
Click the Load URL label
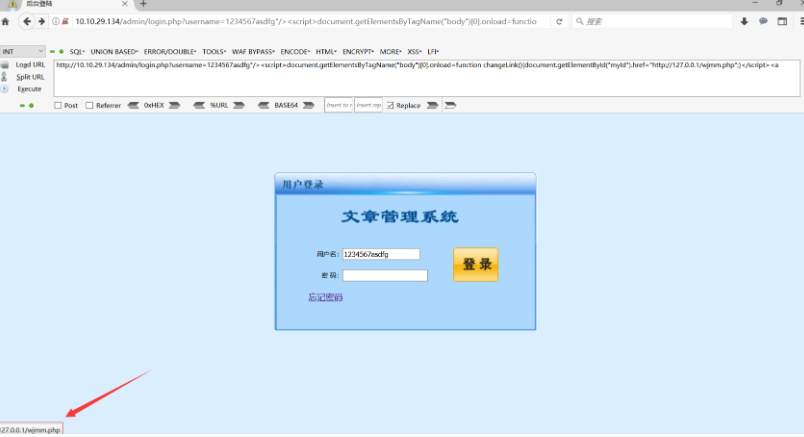pos(30,65)
